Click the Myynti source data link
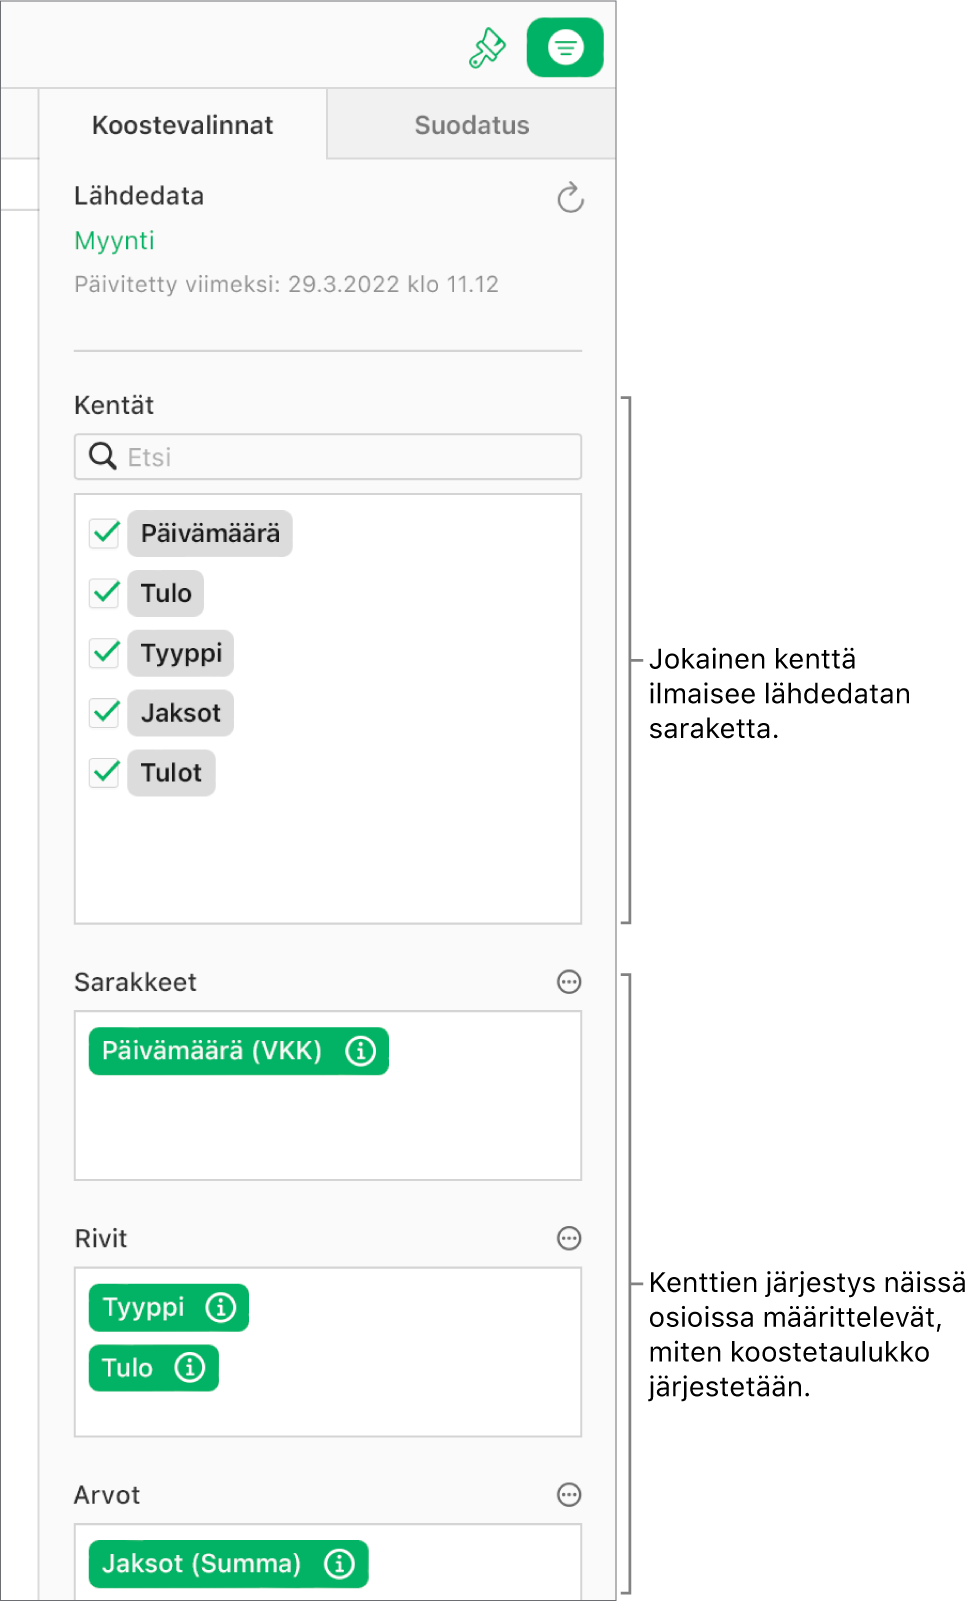Image resolution: width=975 pixels, height=1602 pixels. (114, 241)
